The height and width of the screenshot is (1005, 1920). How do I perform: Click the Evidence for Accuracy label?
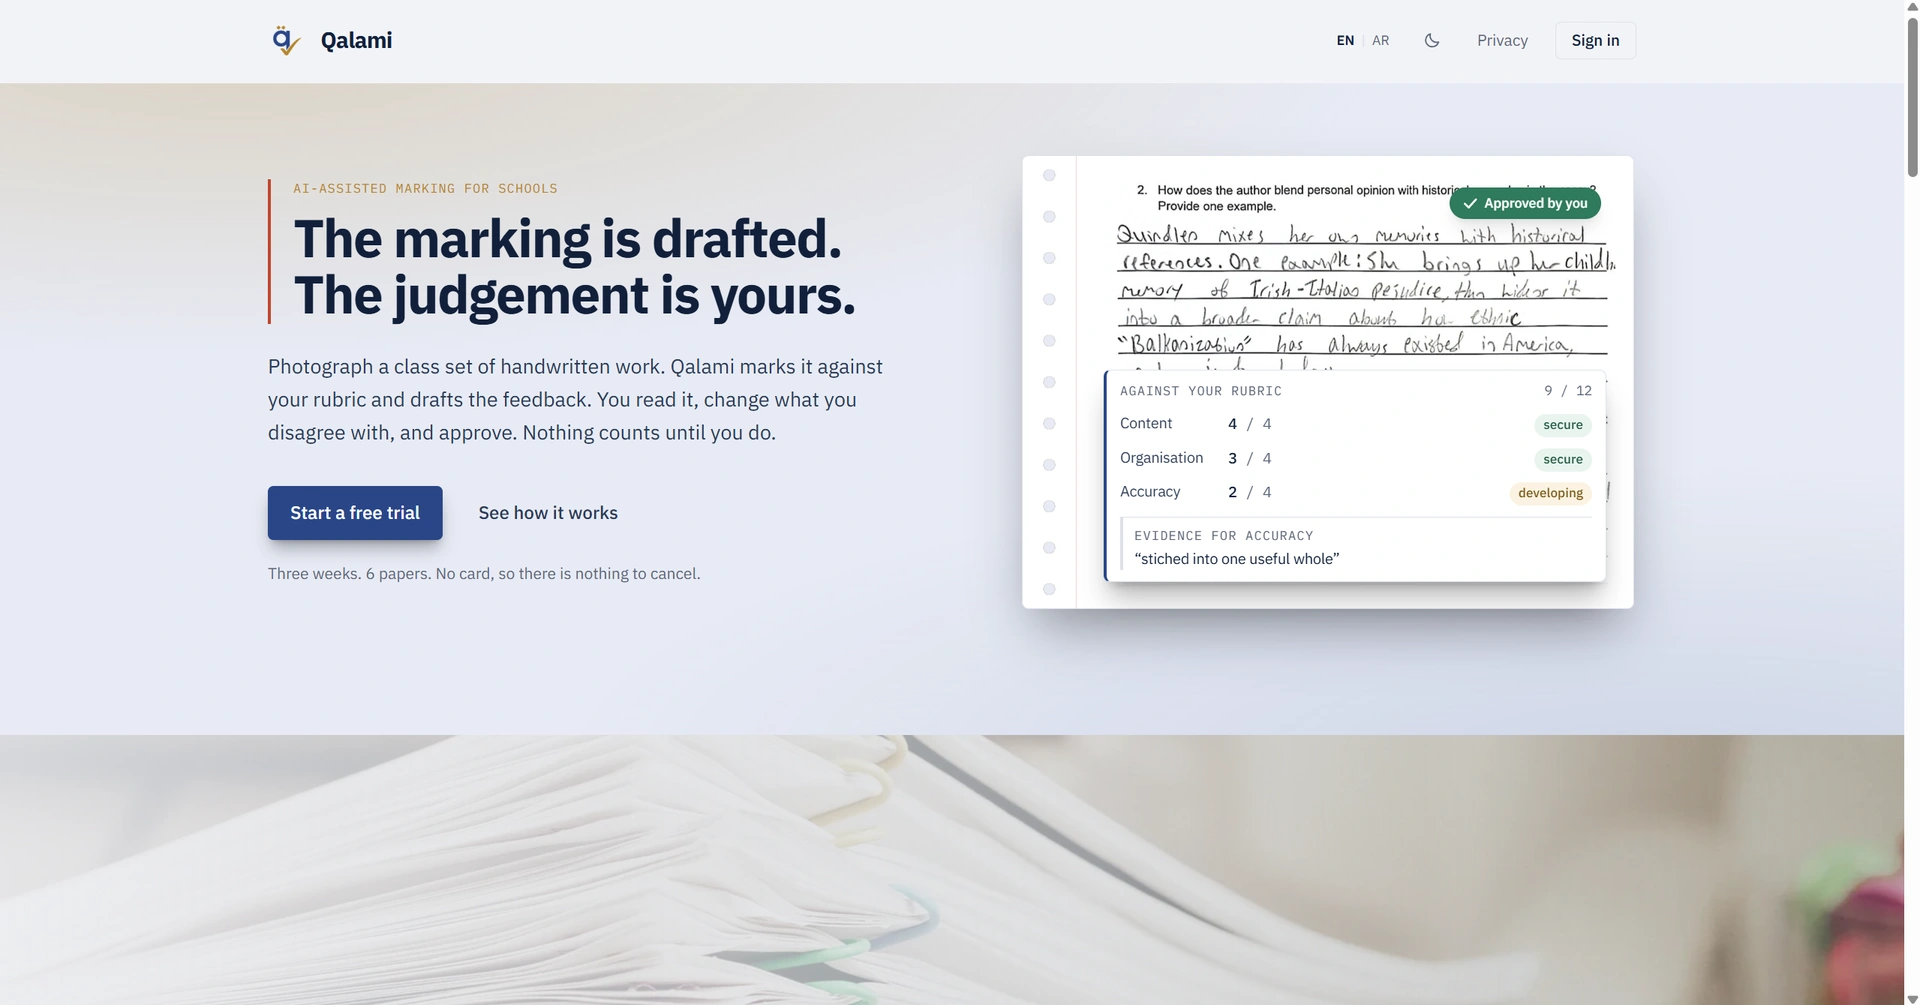tap(1224, 536)
